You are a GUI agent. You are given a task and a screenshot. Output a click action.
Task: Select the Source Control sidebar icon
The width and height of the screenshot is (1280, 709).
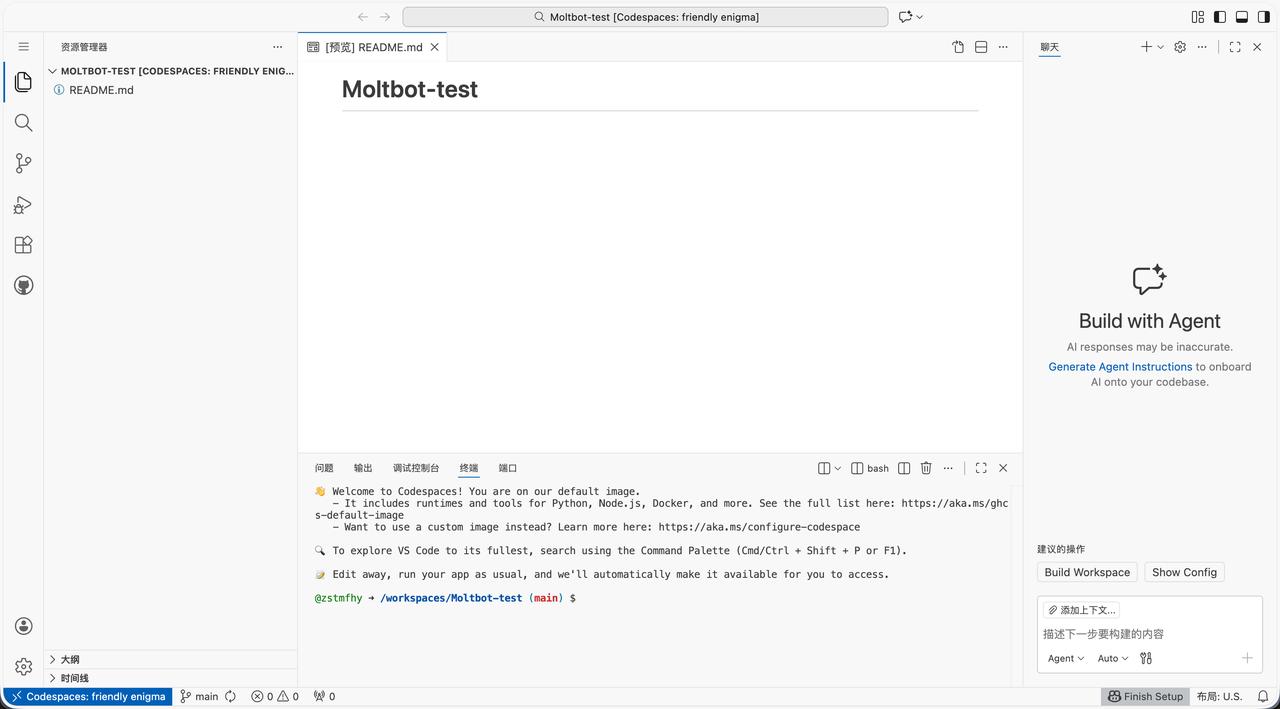(23, 163)
